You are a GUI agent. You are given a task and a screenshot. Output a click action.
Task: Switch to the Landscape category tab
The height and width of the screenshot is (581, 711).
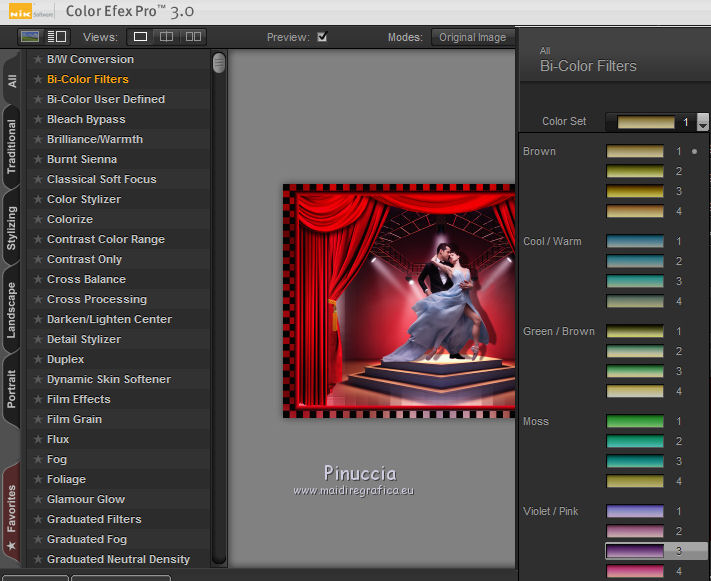tap(12, 310)
